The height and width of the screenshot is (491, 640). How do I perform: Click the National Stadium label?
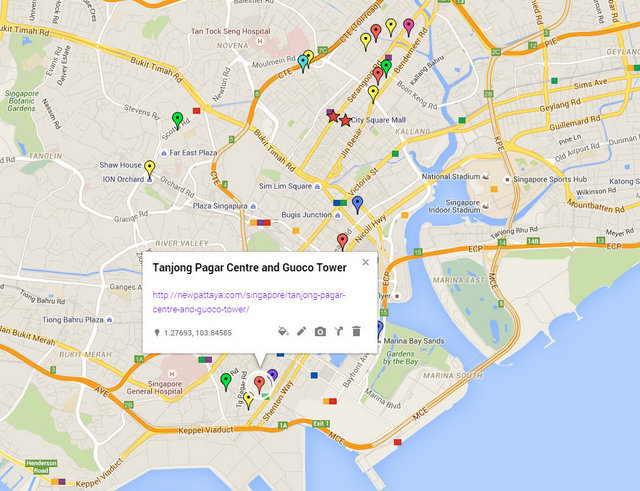pos(451,177)
